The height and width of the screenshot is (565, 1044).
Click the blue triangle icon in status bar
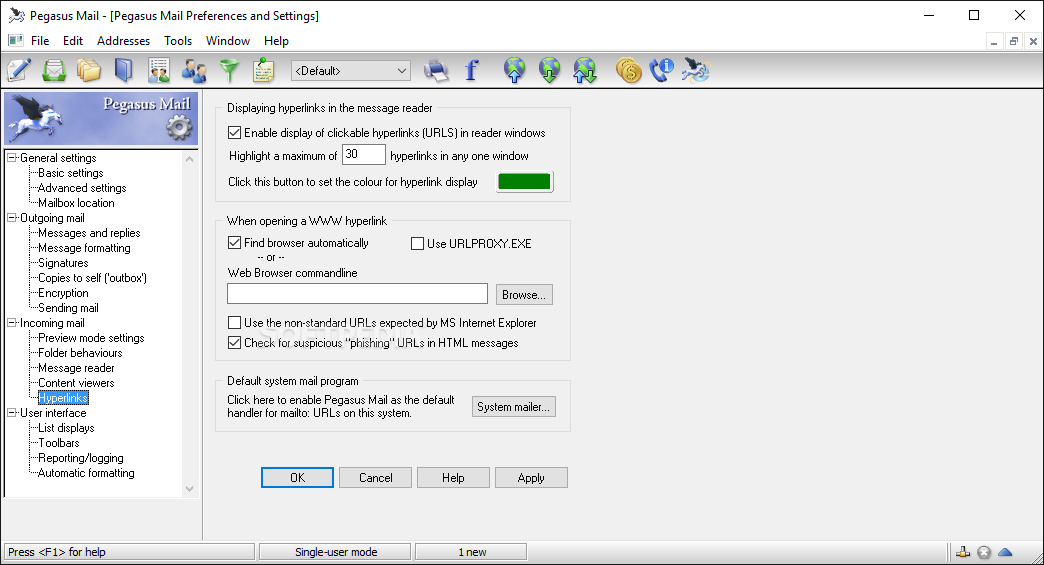1005,552
